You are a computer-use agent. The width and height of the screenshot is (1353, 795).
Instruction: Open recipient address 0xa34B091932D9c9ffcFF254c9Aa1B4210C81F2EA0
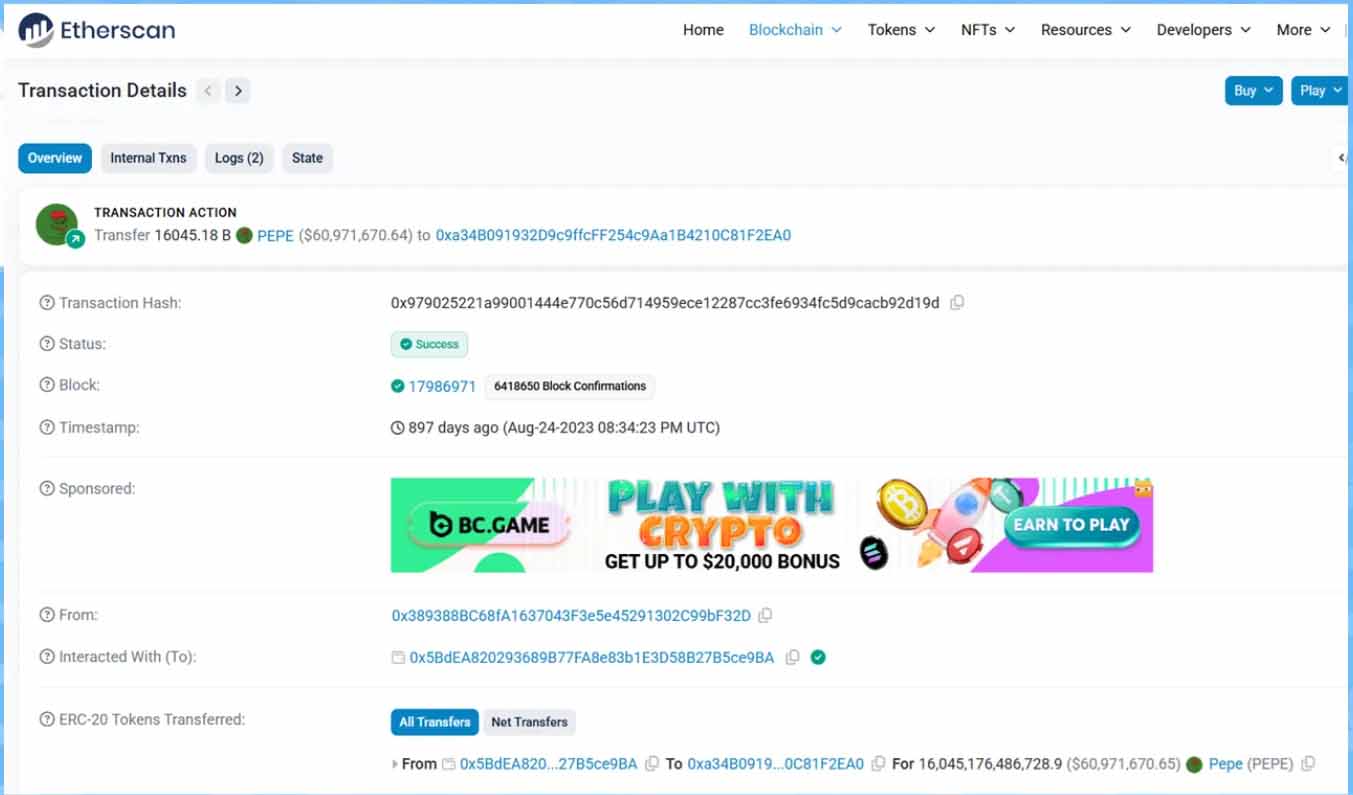point(613,236)
